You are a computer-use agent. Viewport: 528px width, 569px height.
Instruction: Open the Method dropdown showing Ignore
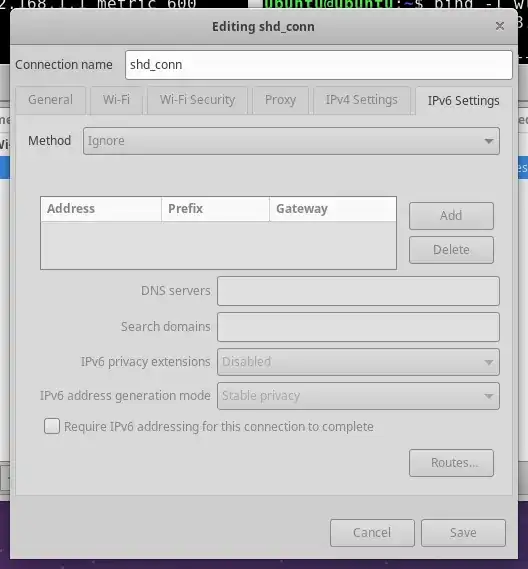[291, 141]
